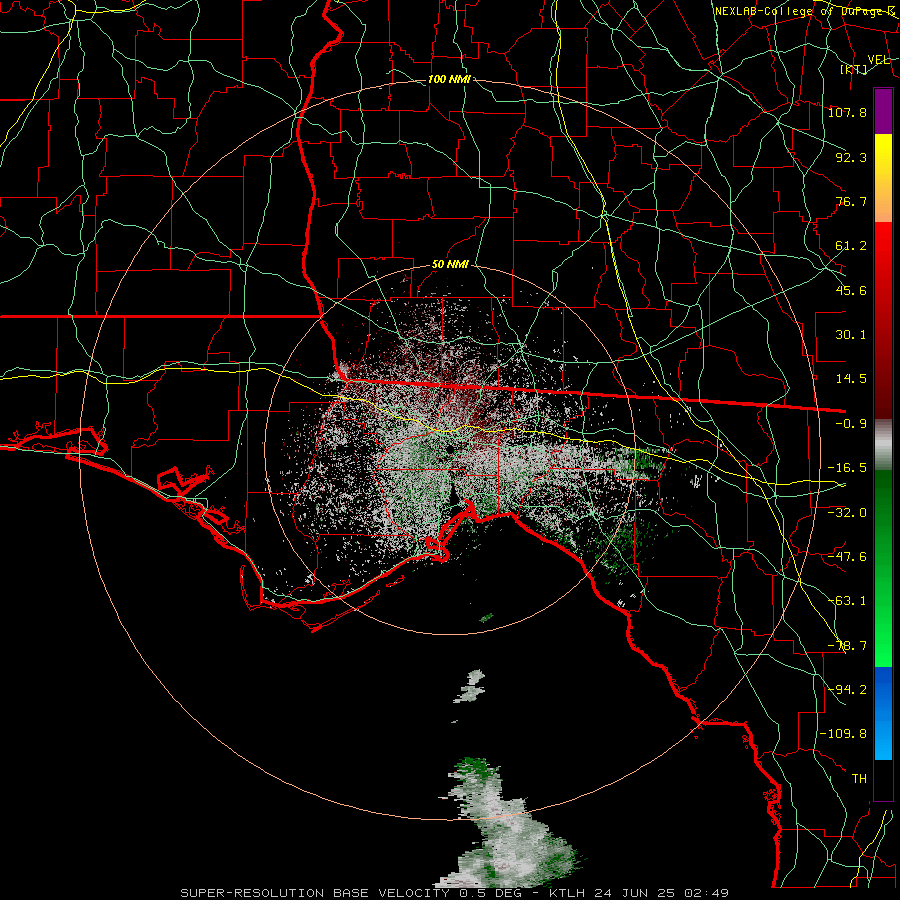Click the radar site center at KTLH

[x=449, y=449]
